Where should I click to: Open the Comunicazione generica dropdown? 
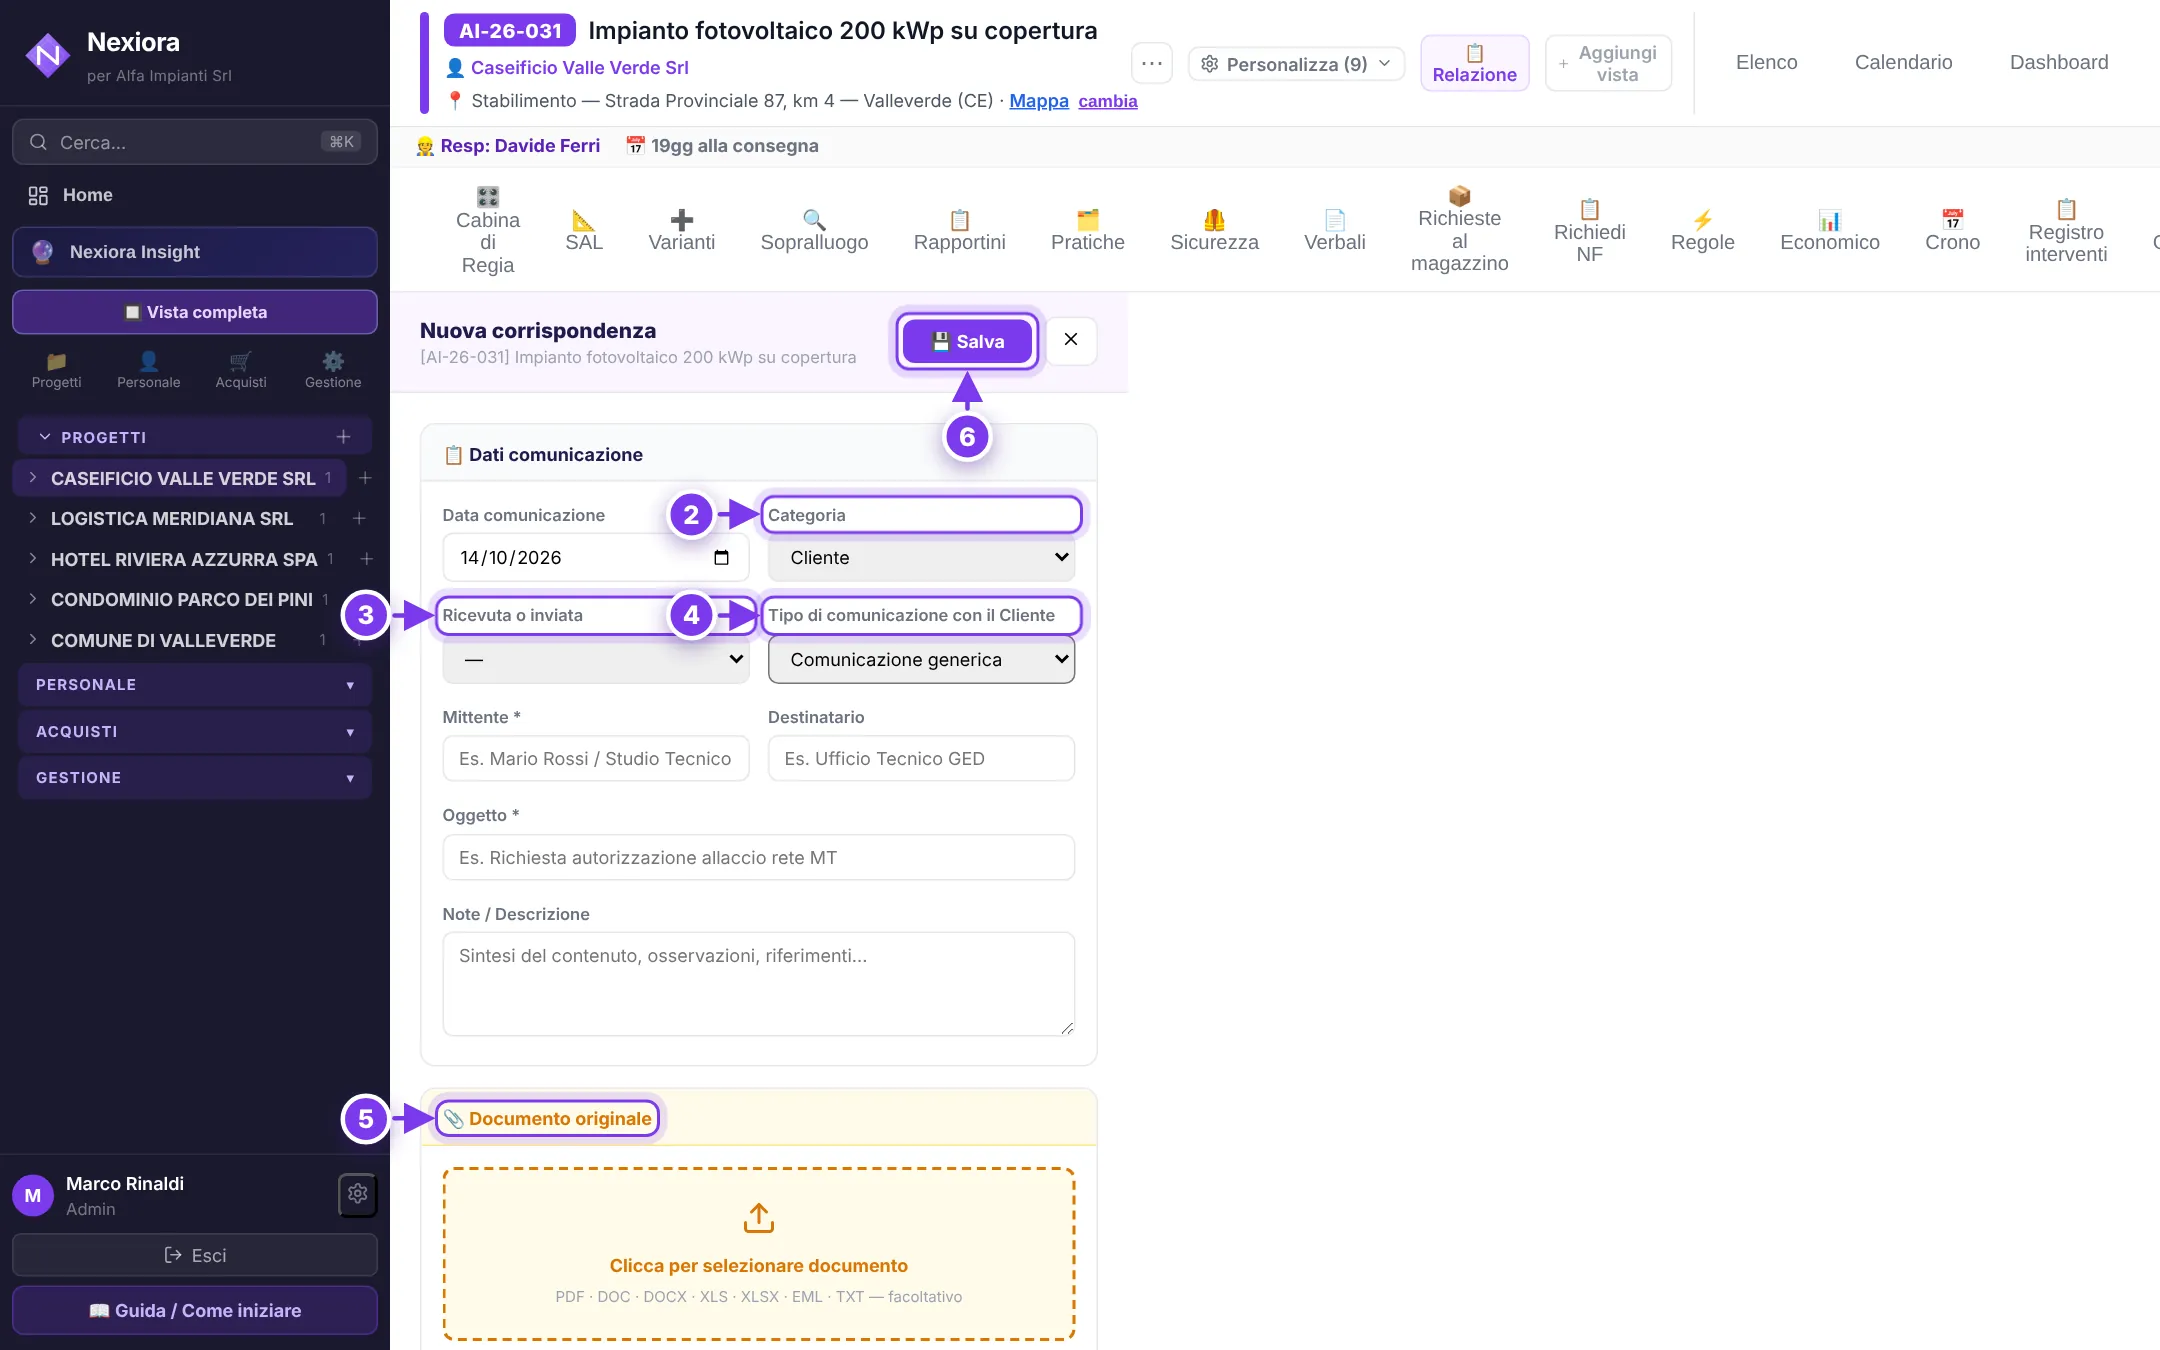click(x=921, y=660)
